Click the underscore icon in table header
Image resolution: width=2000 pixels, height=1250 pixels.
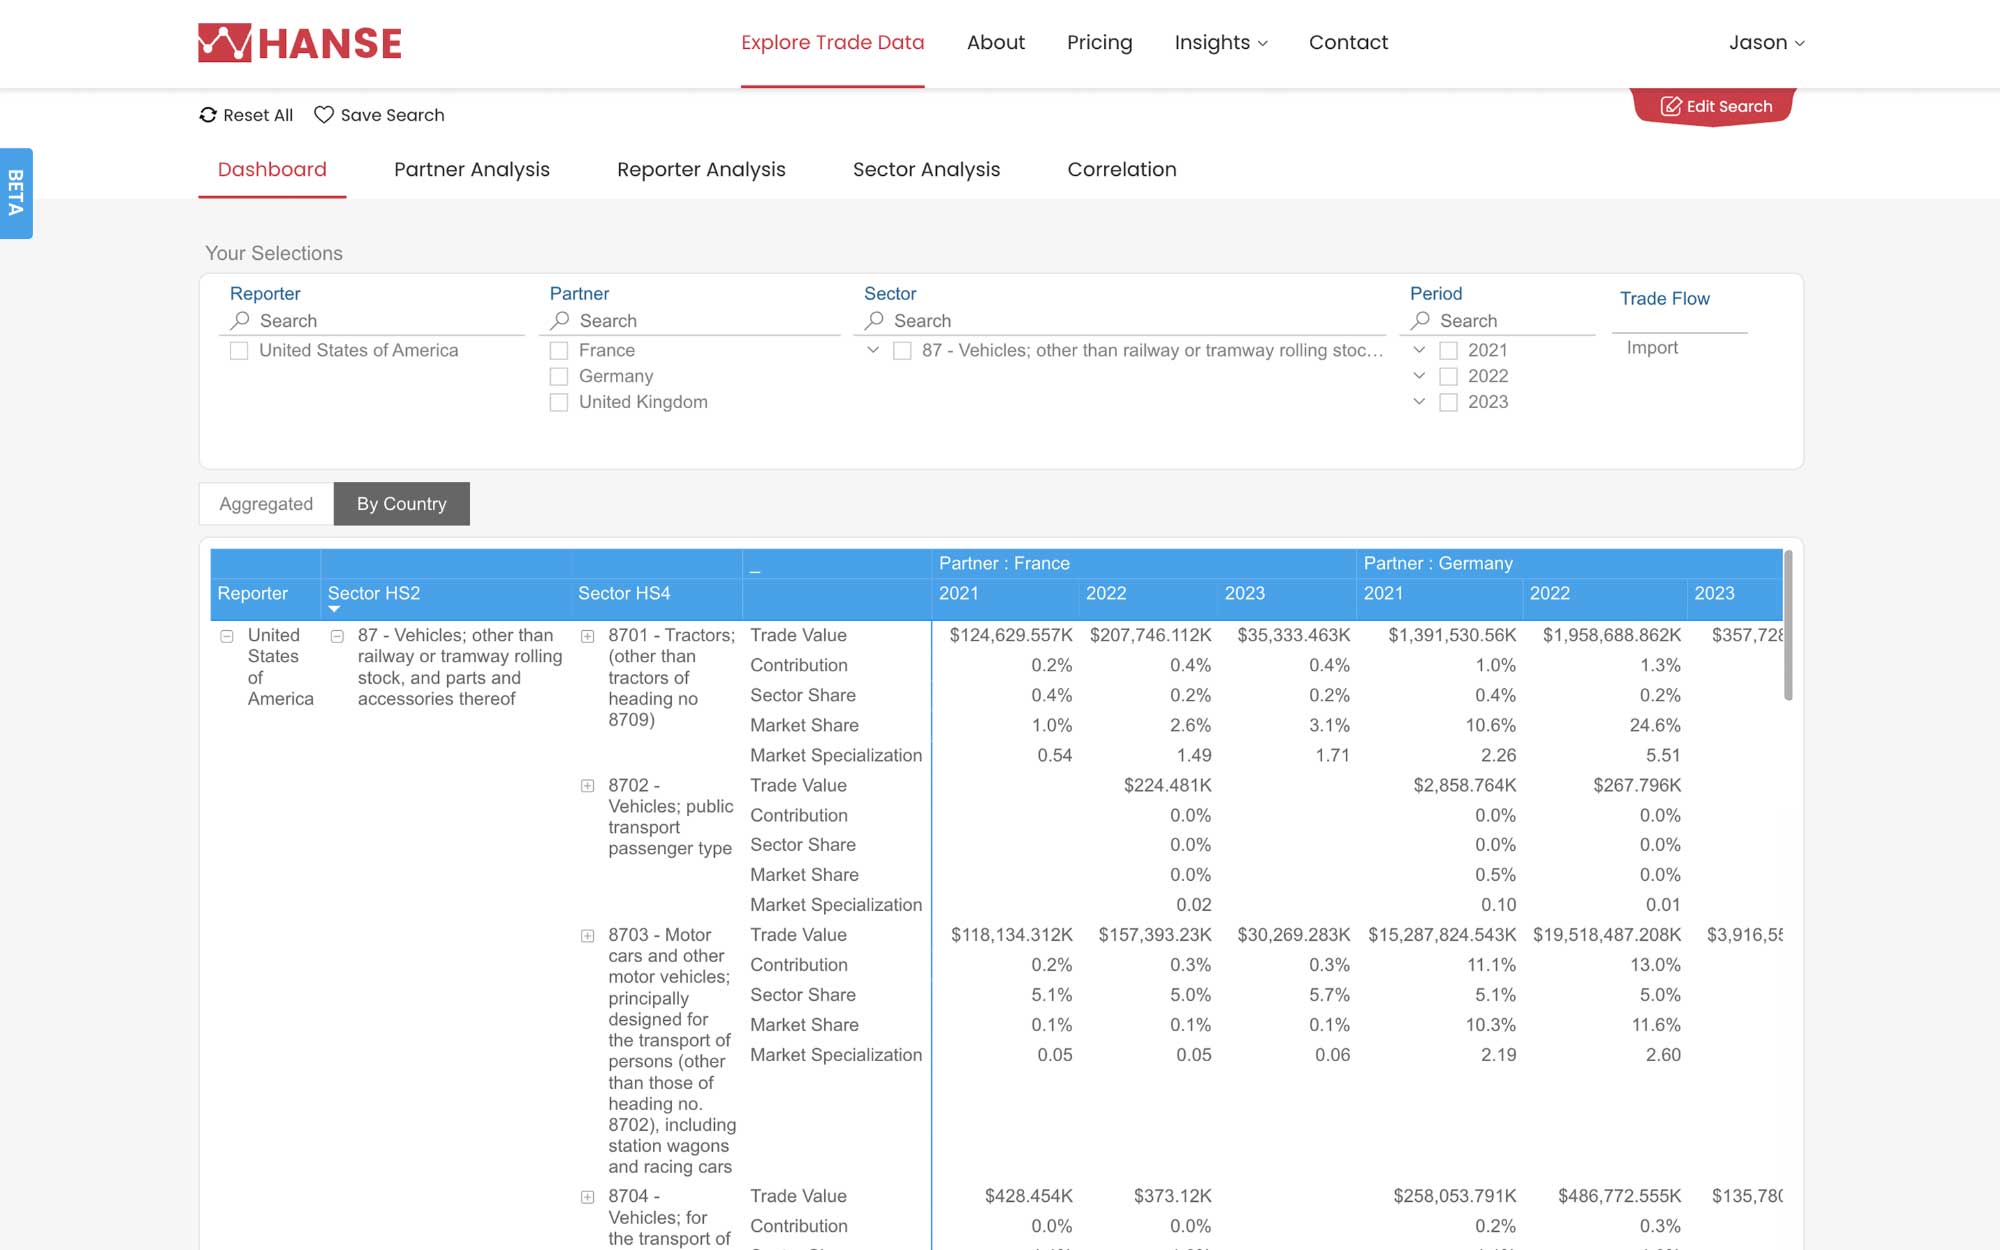(x=755, y=571)
